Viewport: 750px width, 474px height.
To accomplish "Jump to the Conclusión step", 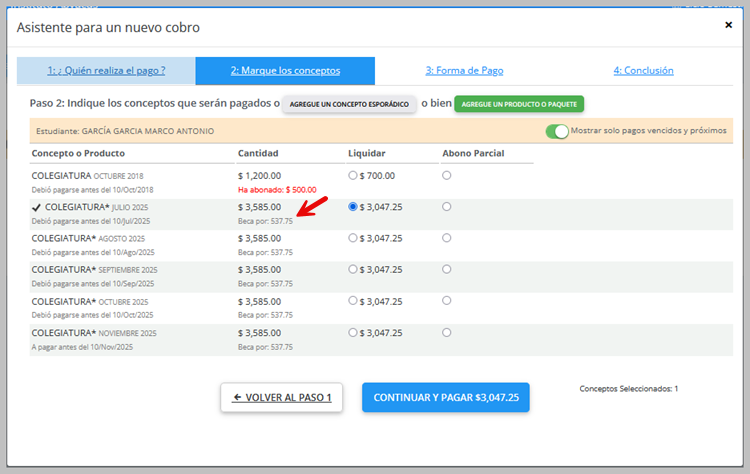I will (643, 71).
